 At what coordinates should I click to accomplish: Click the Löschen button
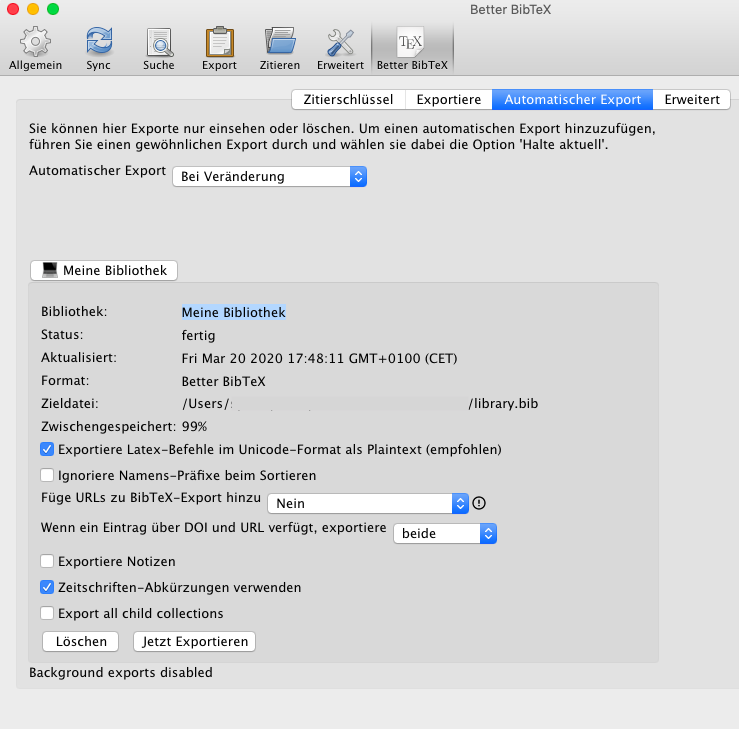(x=81, y=641)
